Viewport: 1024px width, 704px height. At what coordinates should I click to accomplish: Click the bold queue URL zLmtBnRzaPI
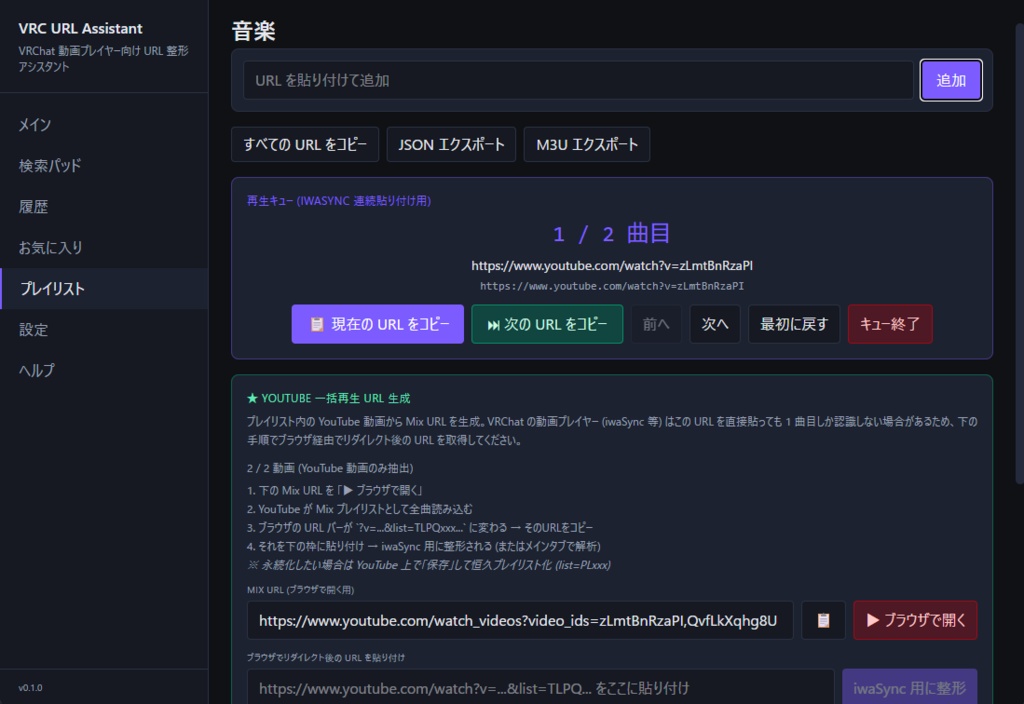[x=612, y=265]
